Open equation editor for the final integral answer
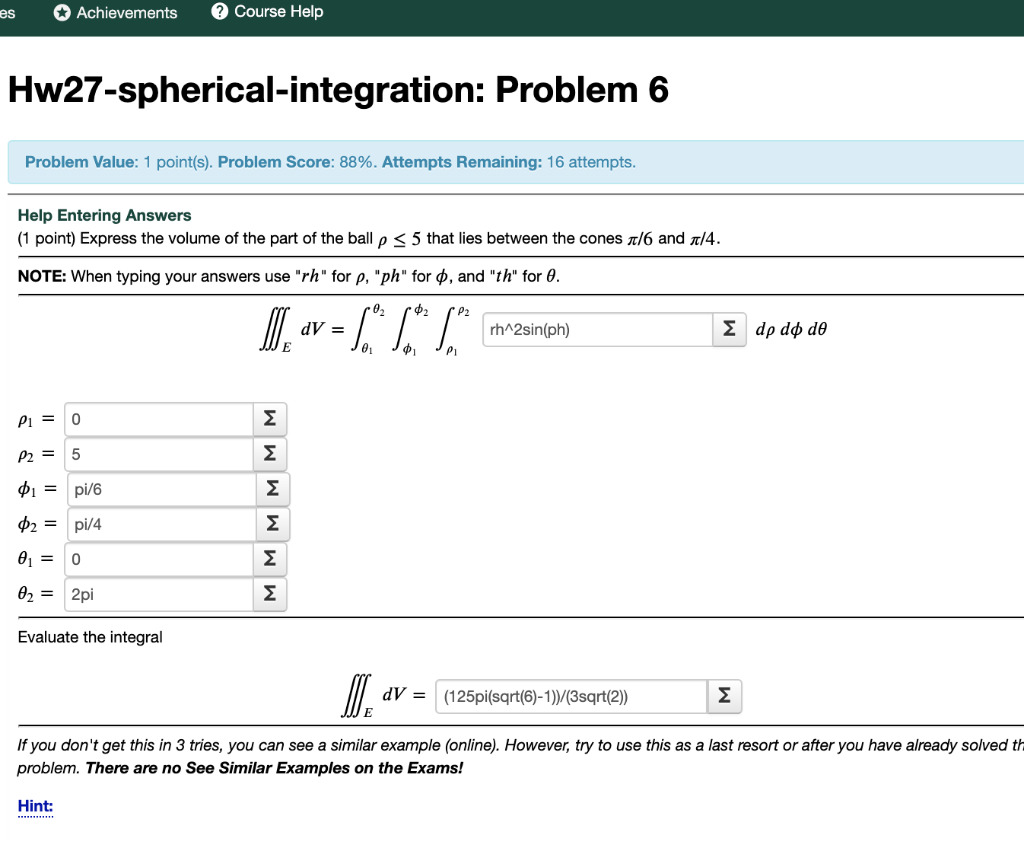Screen dimensions: 1024x848 coord(724,696)
